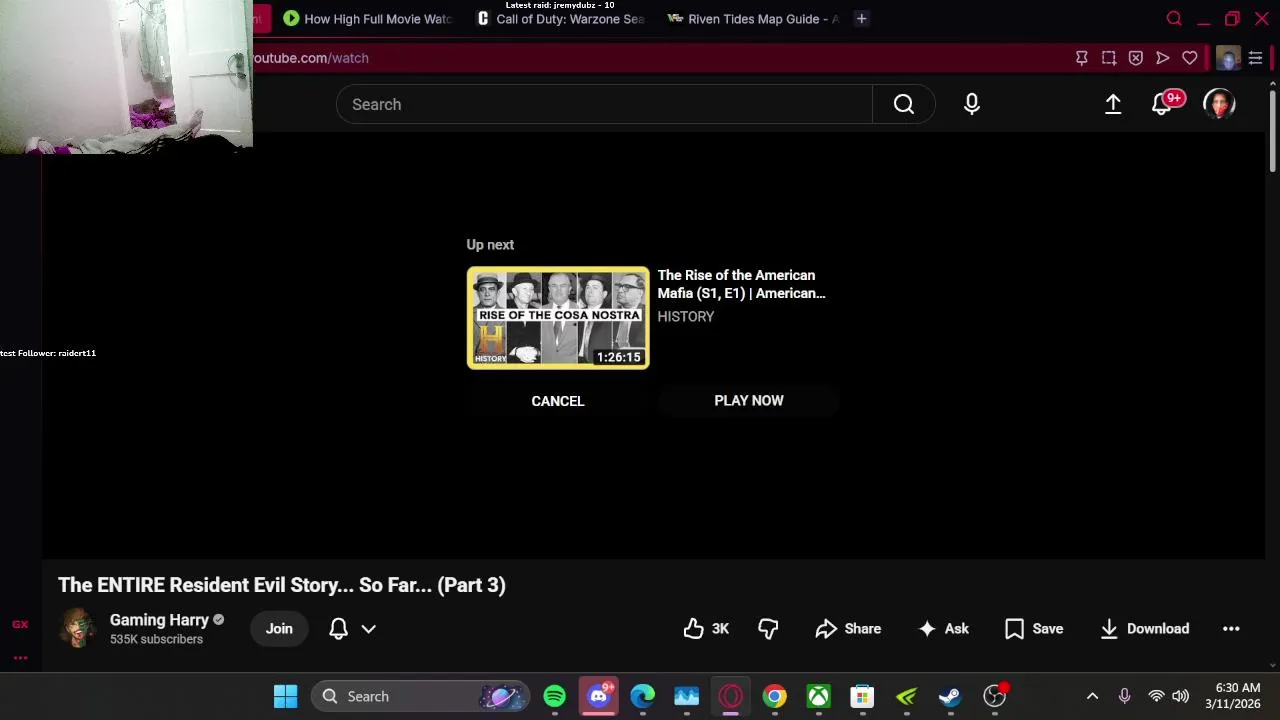Open Opera sidebar three-dot settings

coord(20,658)
